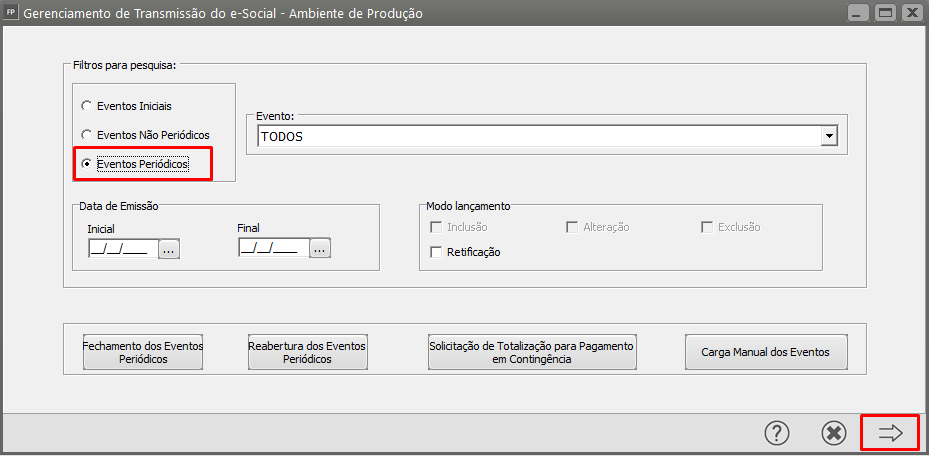Click Solicitação de Totalização para Pagamento button
Image resolution: width=929 pixels, height=456 pixels.
click(532, 352)
